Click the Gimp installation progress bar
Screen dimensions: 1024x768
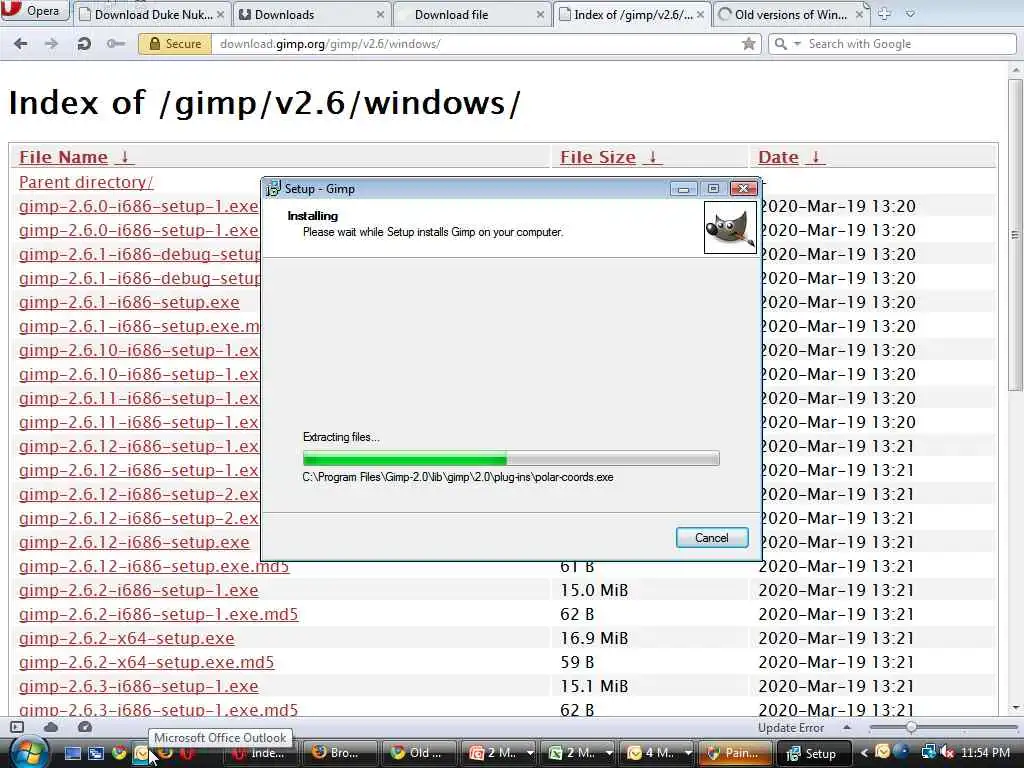[x=511, y=458]
